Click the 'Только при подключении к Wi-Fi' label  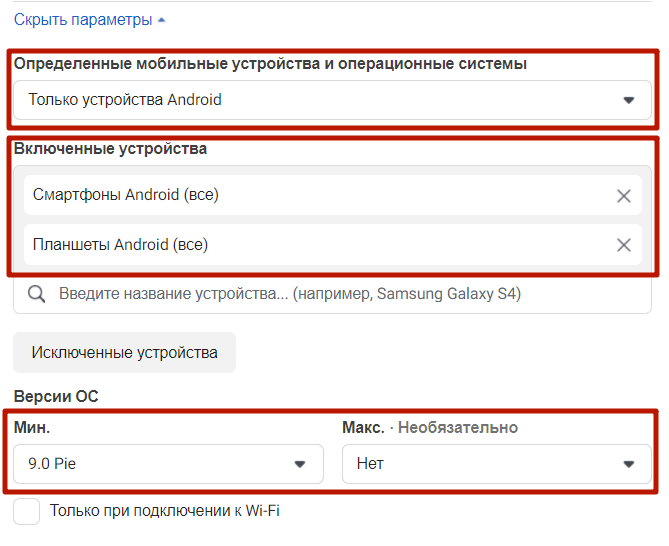[x=165, y=511]
